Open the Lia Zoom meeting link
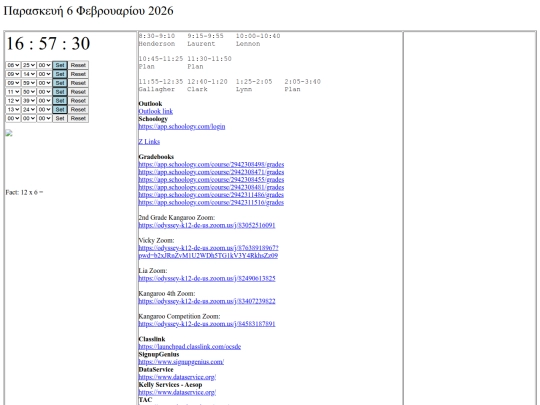Viewport: 540px width, 405px height. coord(207,278)
